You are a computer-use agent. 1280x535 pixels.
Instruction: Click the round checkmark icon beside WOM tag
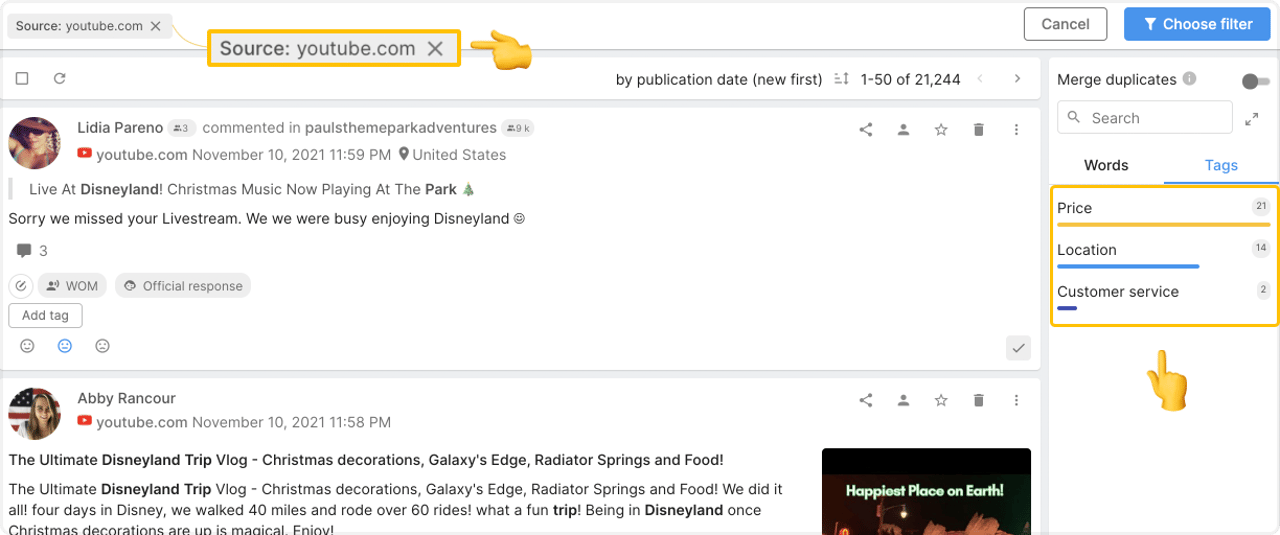pos(21,286)
